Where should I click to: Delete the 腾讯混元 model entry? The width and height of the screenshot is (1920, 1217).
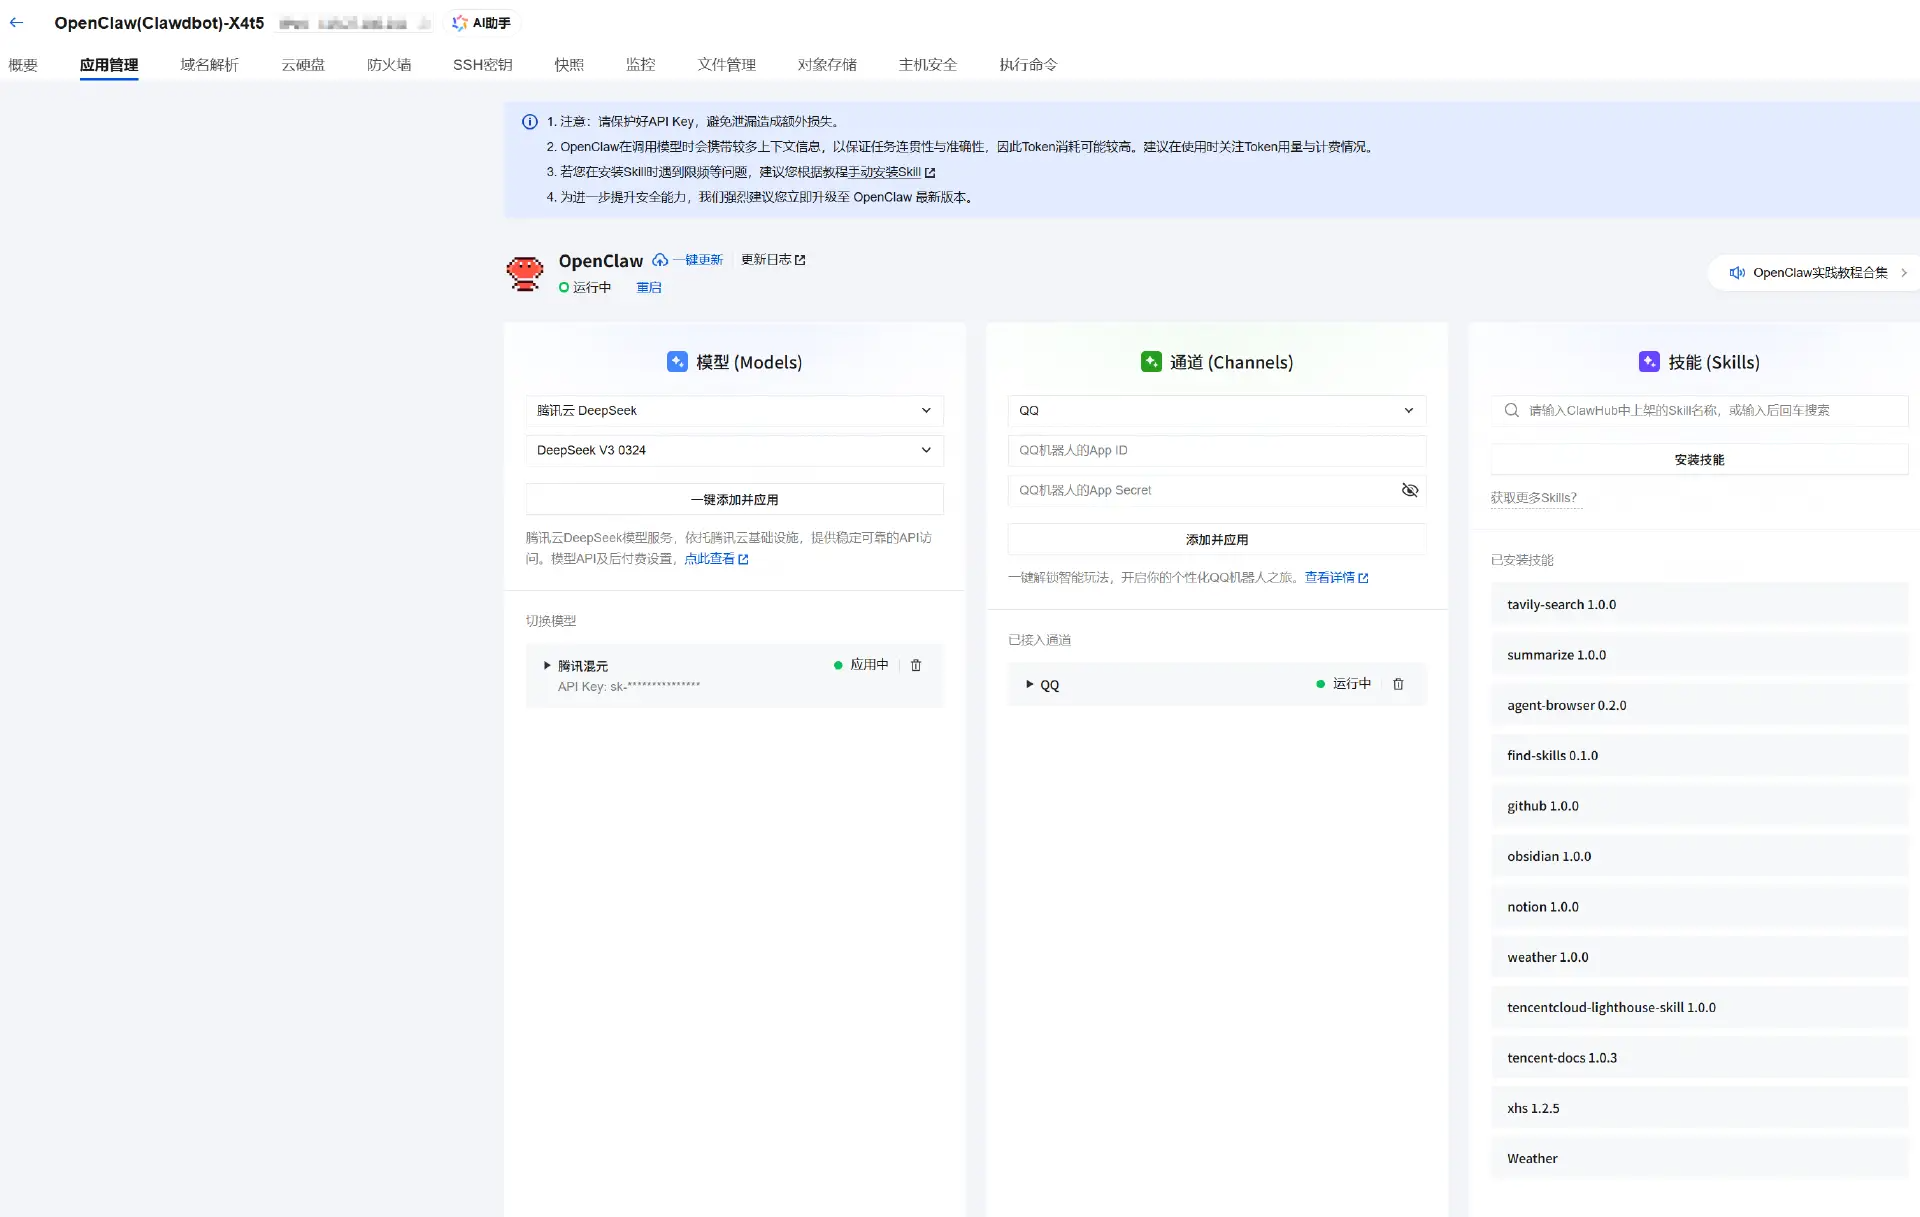[x=916, y=665]
